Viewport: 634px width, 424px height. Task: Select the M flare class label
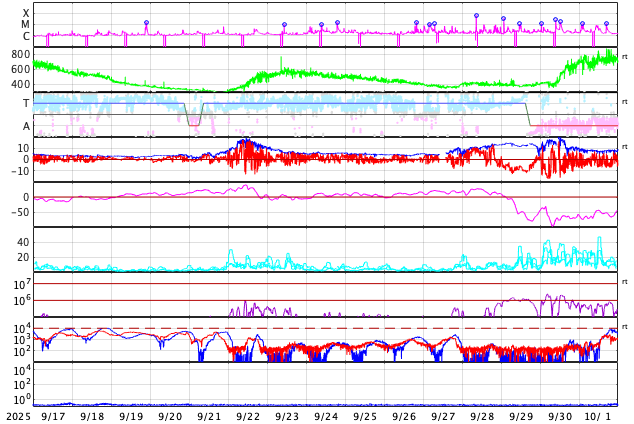[26, 25]
